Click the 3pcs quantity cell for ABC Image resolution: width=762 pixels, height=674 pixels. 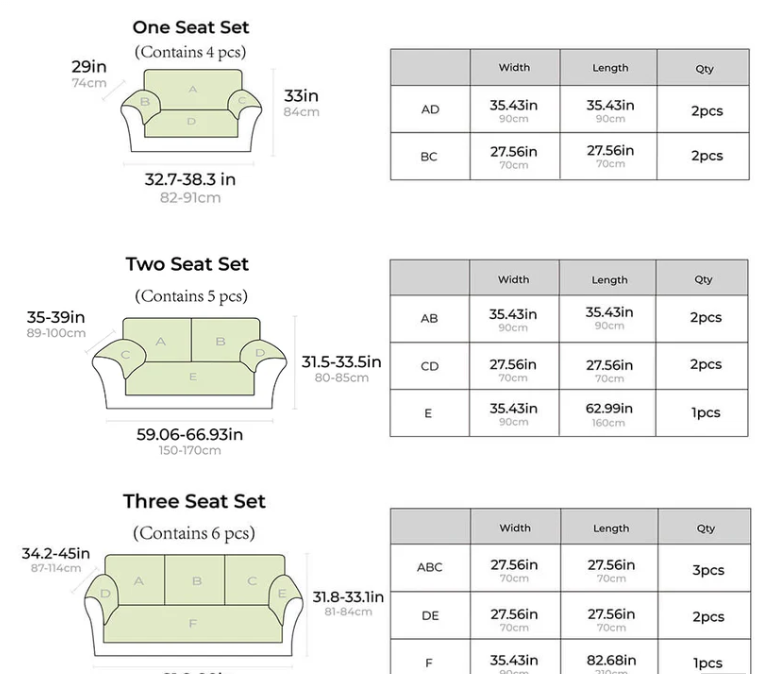pos(708,570)
